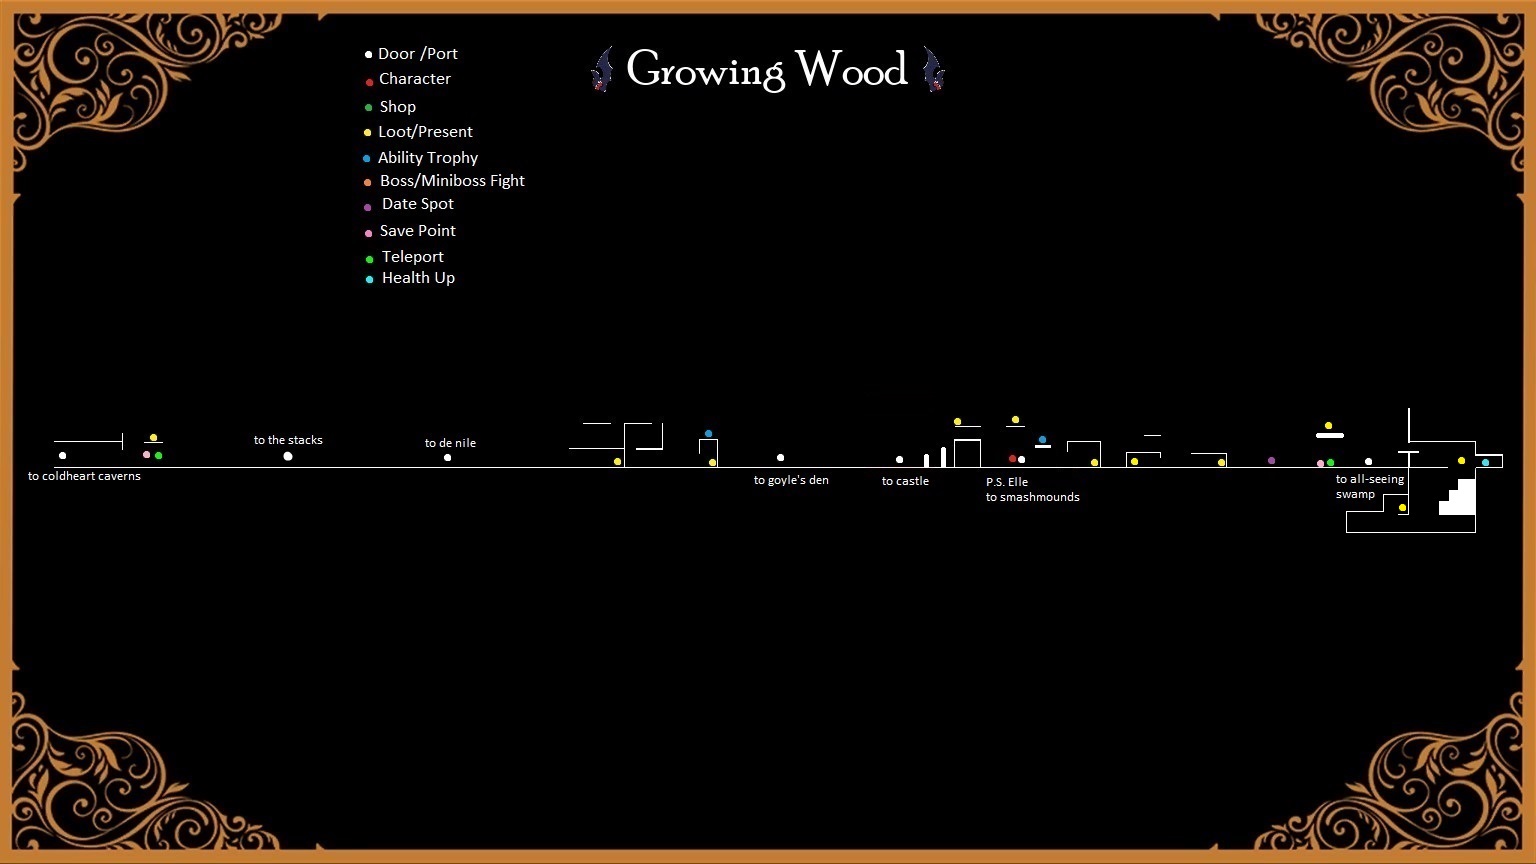Click the bat emblem right of the title
1536x864 pixels.
[x=932, y=70]
